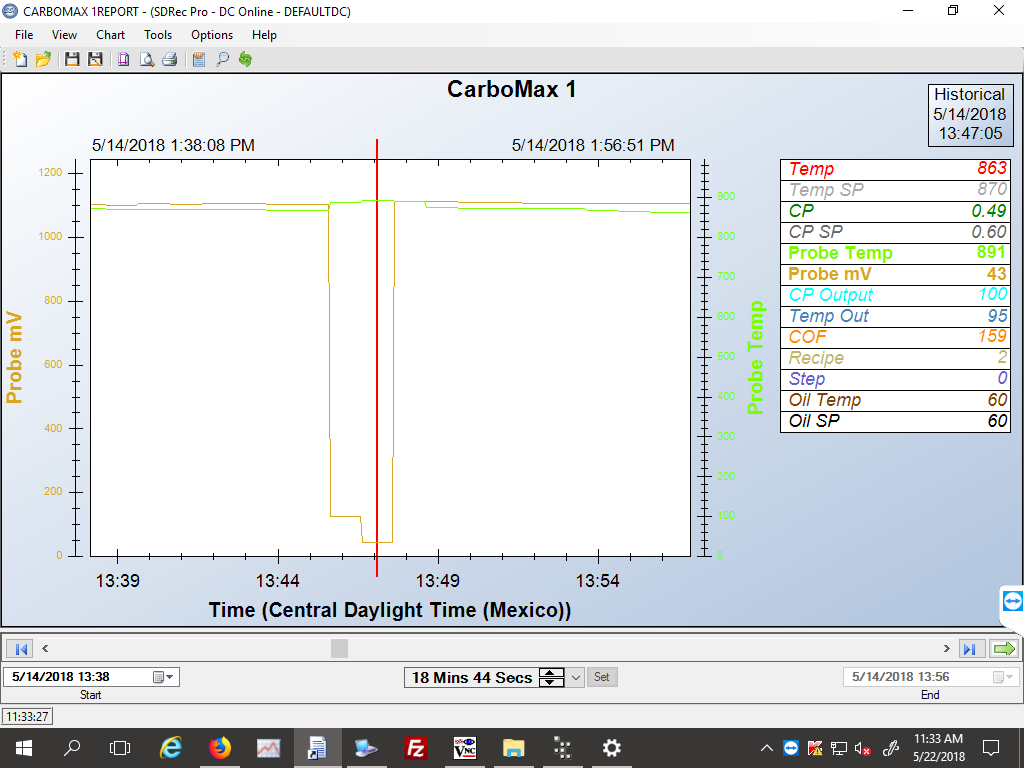Open the Chart menu
The image size is (1024, 768).
tap(110, 35)
